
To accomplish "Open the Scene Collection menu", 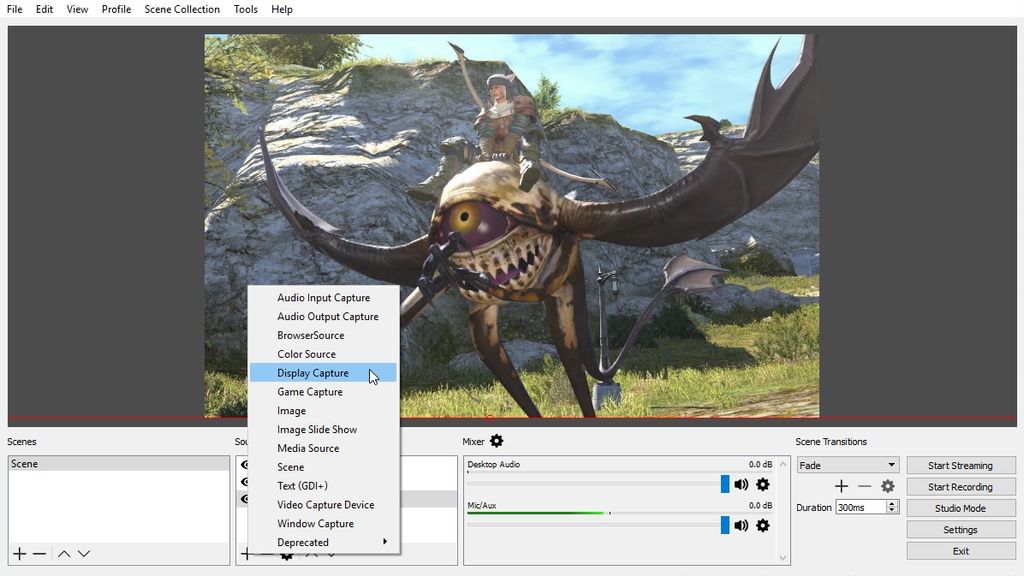I will pos(182,9).
